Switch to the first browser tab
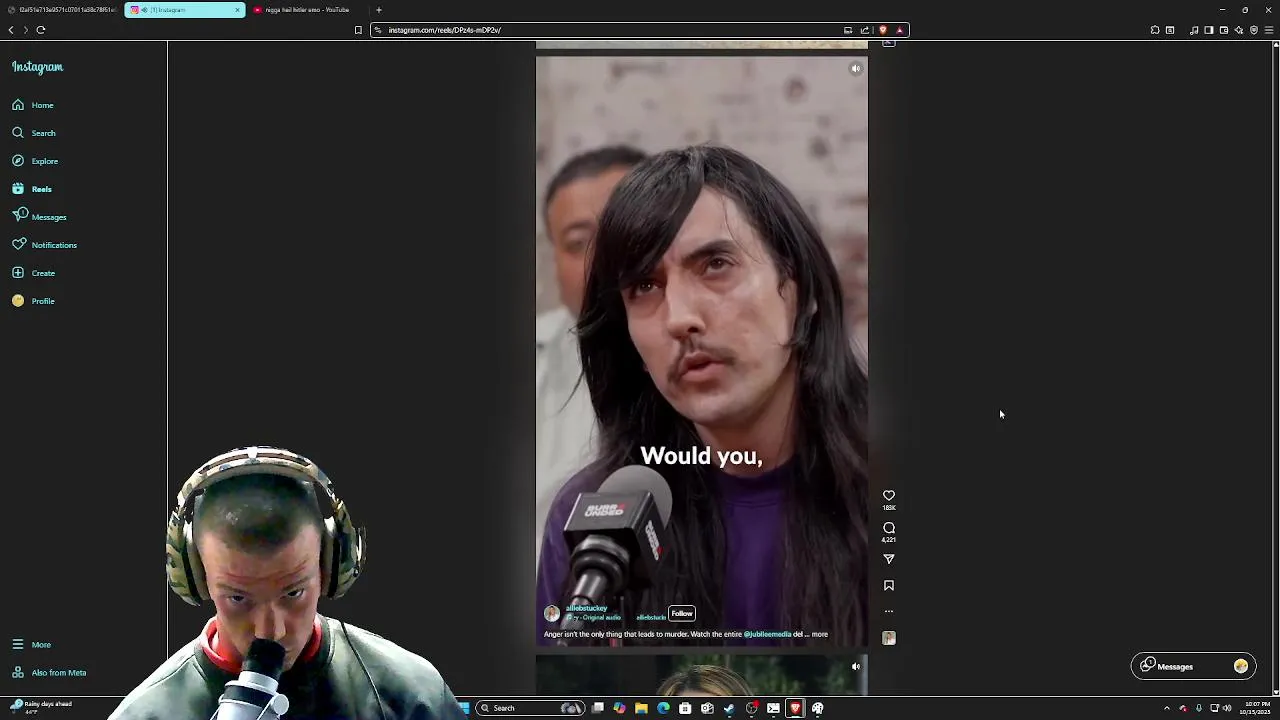The height and width of the screenshot is (720, 1280). tap(62, 10)
